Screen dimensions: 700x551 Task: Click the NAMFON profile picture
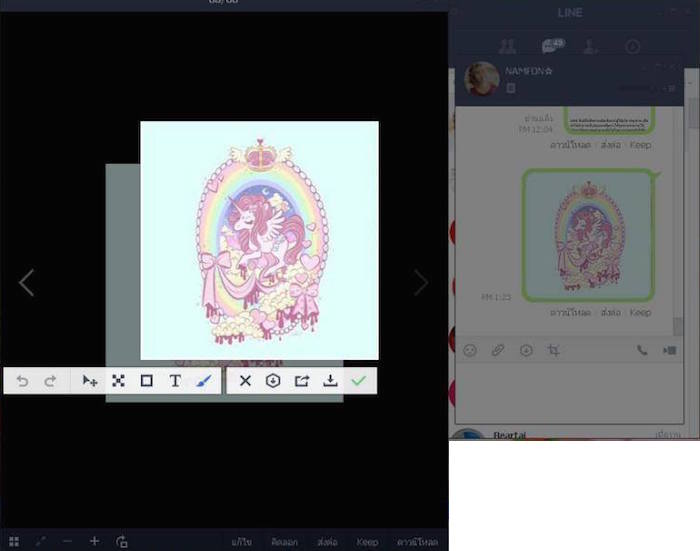[482, 79]
